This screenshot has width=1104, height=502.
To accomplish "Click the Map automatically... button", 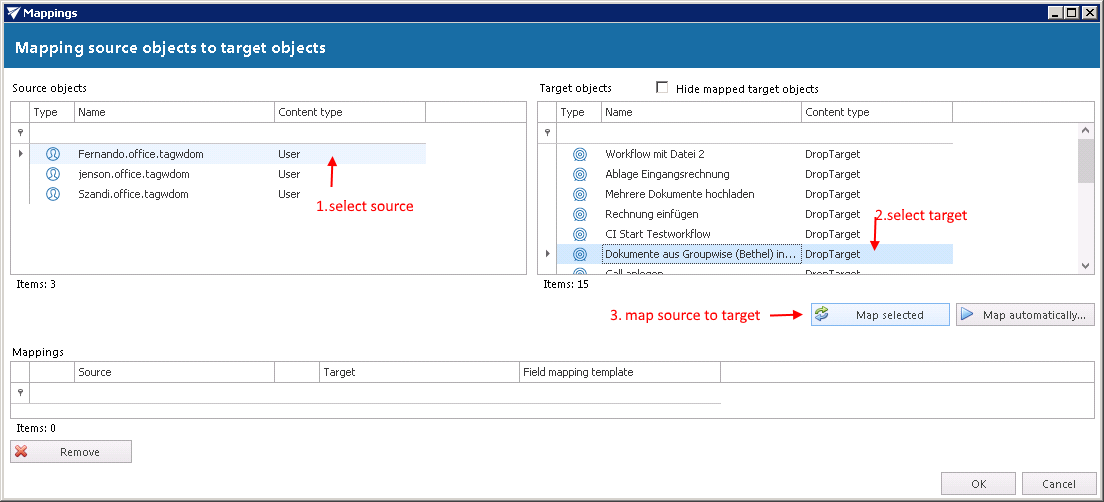I will pos(1025,315).
